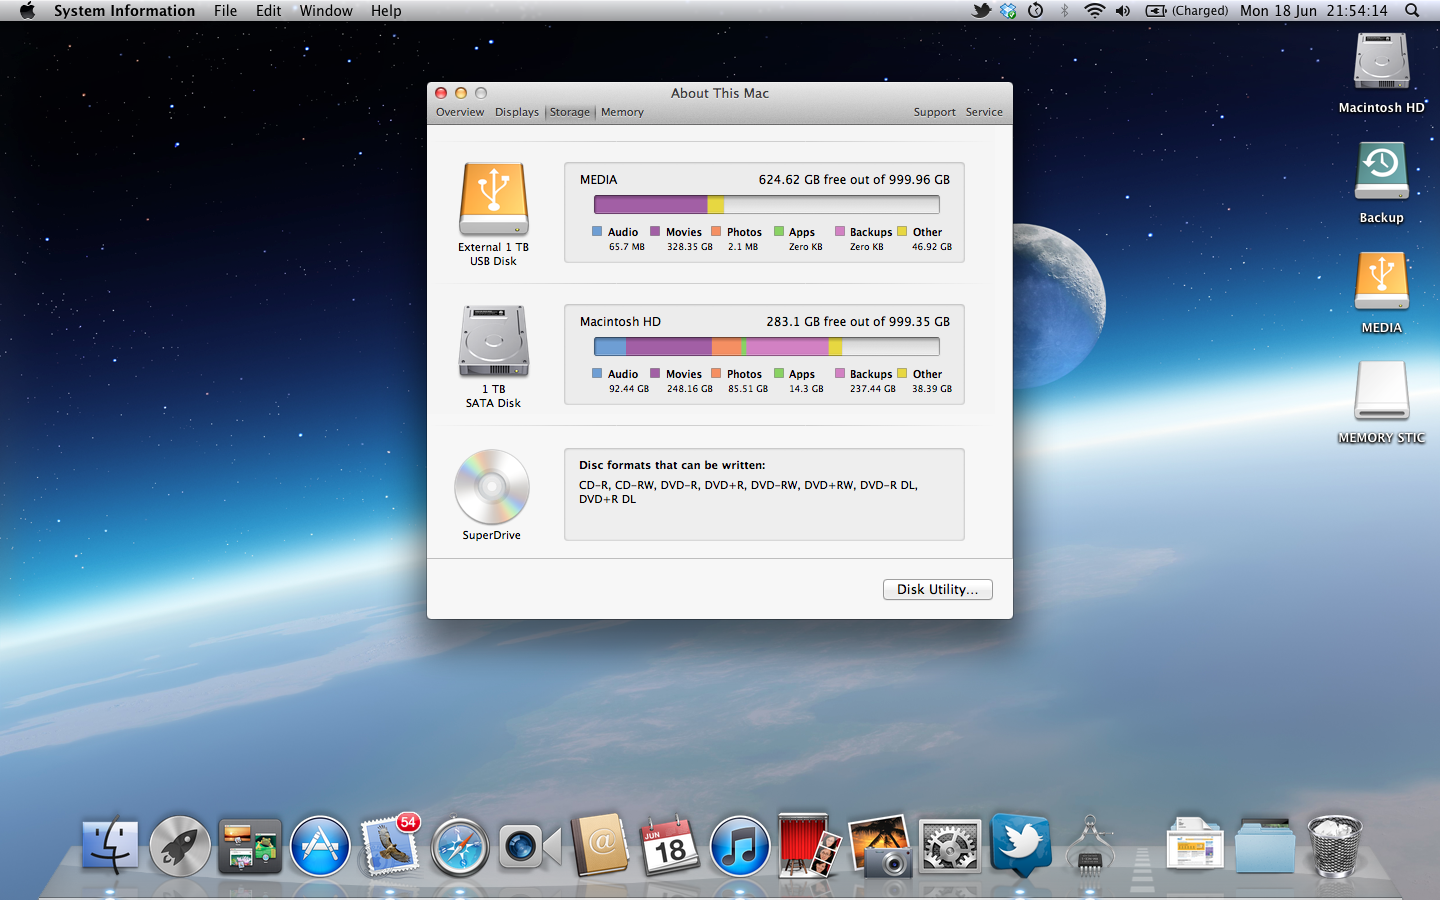Click the Macintosh HD Photos 85.51 GB value
Screen dimensions: 1440x900
(x=748, y=389)
